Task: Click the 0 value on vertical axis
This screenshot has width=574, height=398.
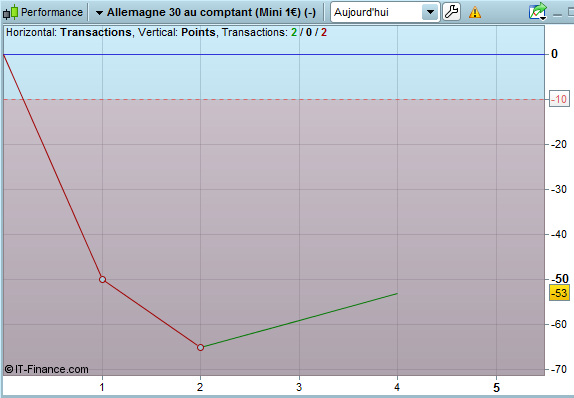Action: pos(554,54)
